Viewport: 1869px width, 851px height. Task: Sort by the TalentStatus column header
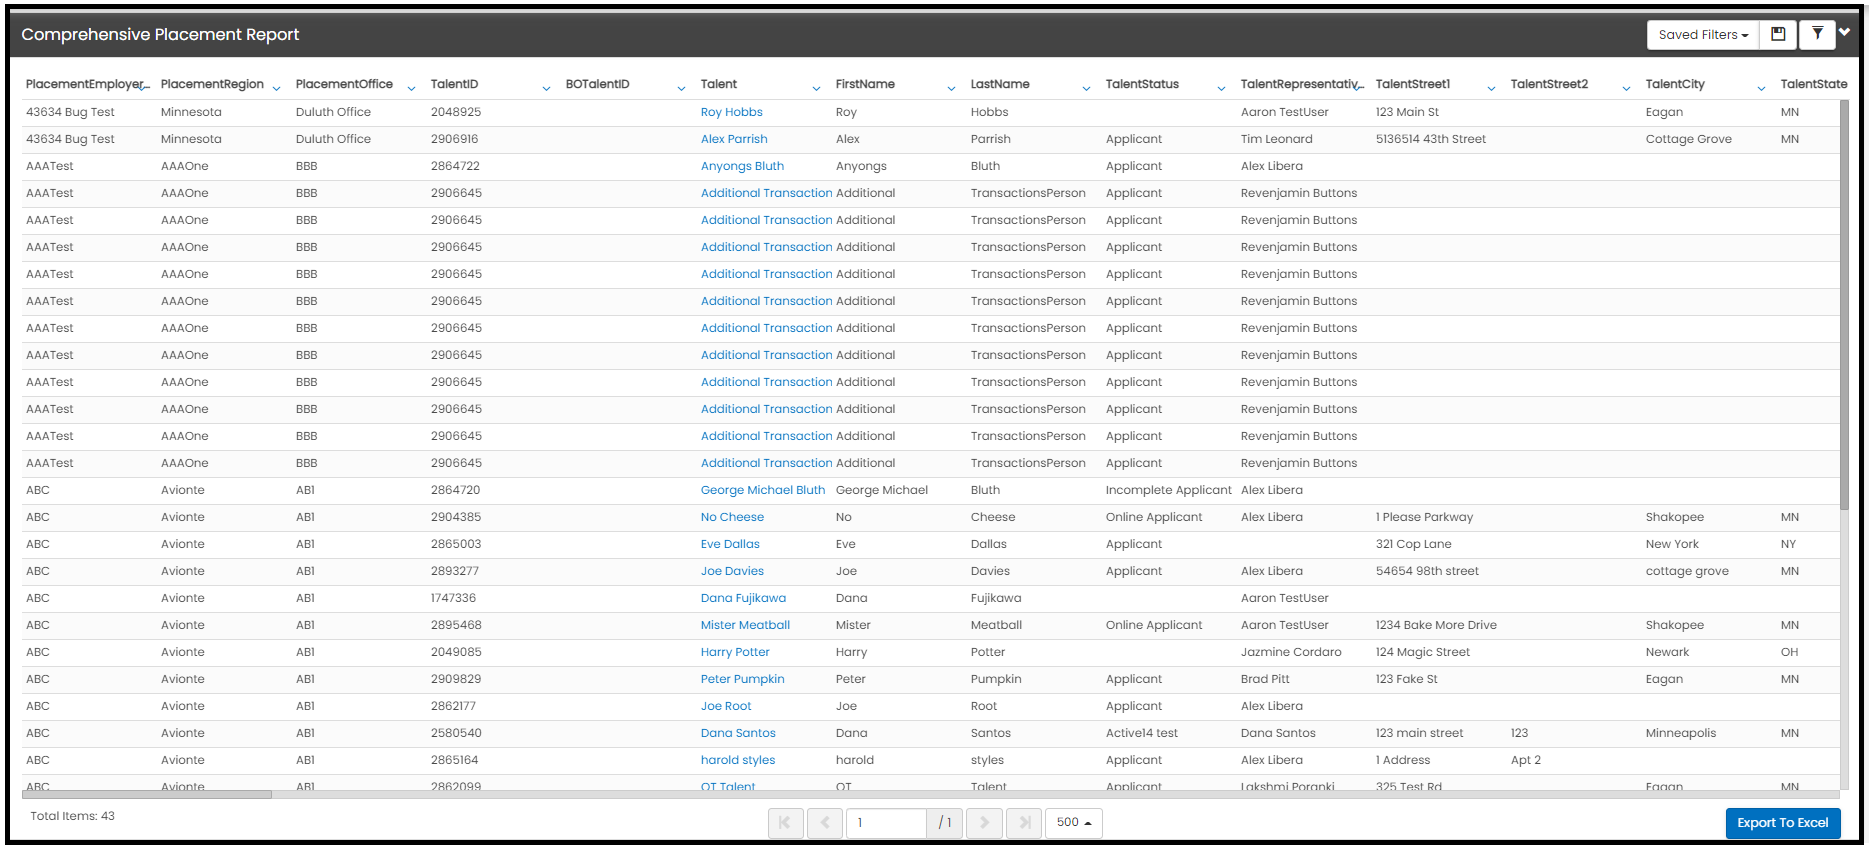[x=1142, y=84]
